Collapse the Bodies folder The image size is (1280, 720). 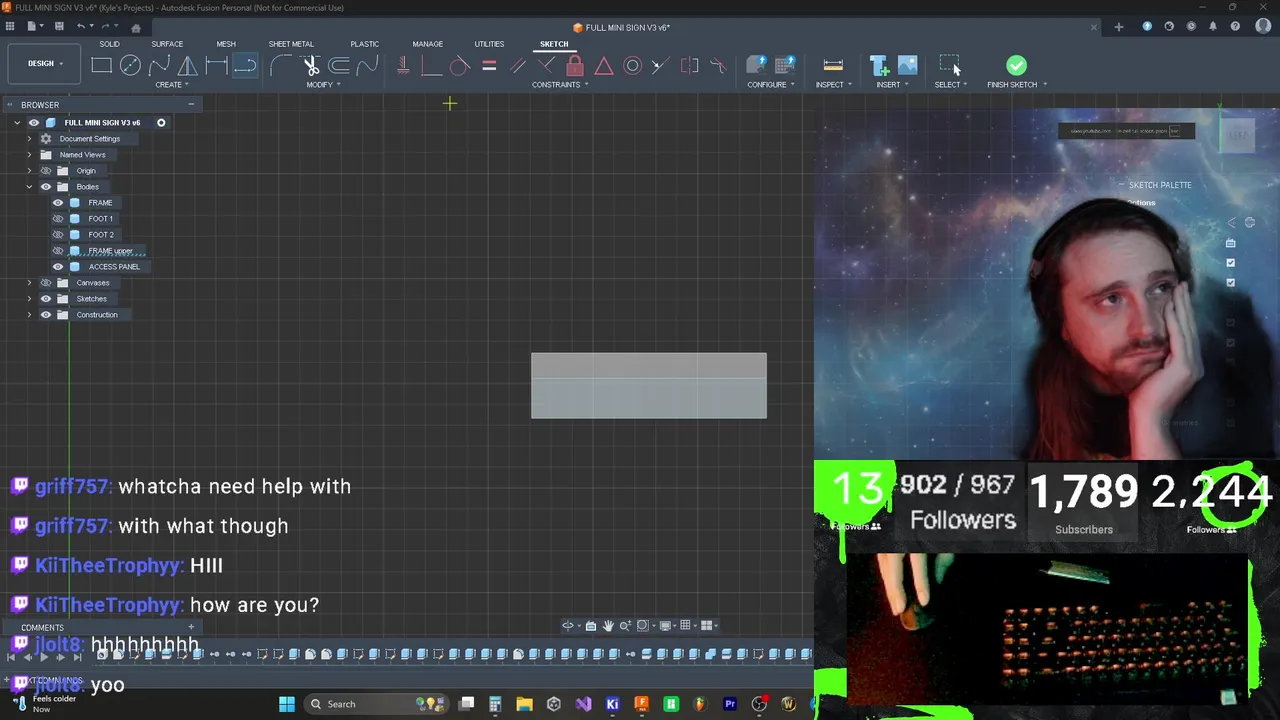(x=29, y=187)
